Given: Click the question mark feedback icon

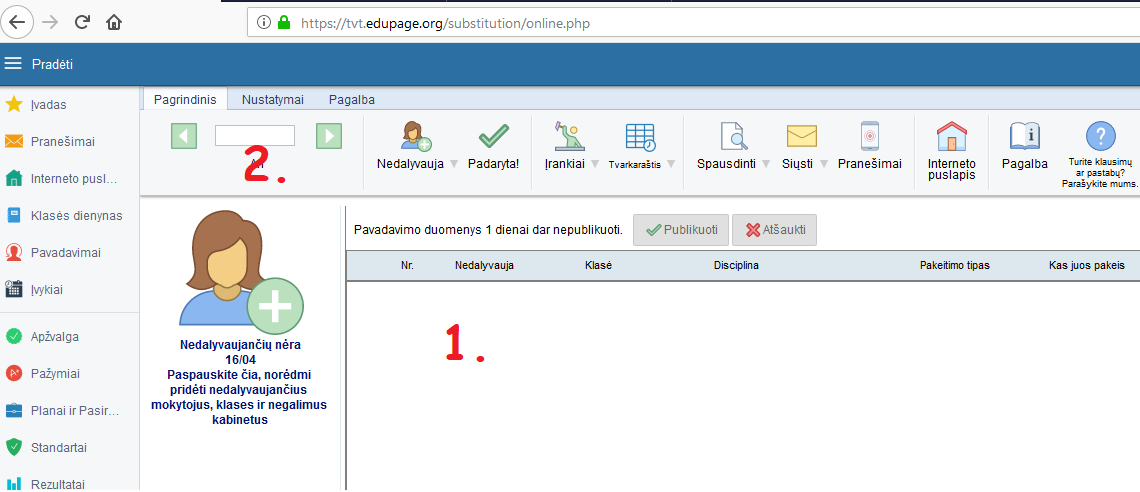Looking at the screenshot, I should click(1100, 136).
